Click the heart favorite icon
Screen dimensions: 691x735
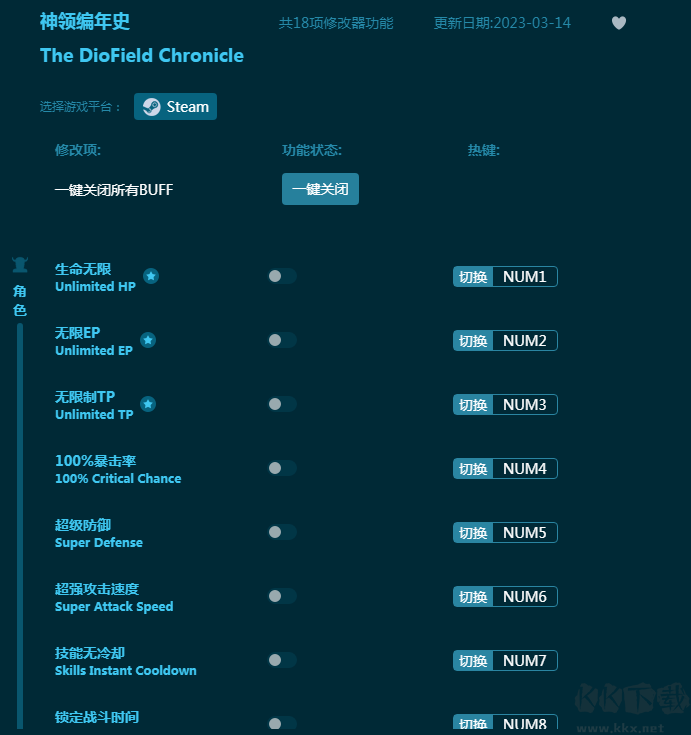619,23
